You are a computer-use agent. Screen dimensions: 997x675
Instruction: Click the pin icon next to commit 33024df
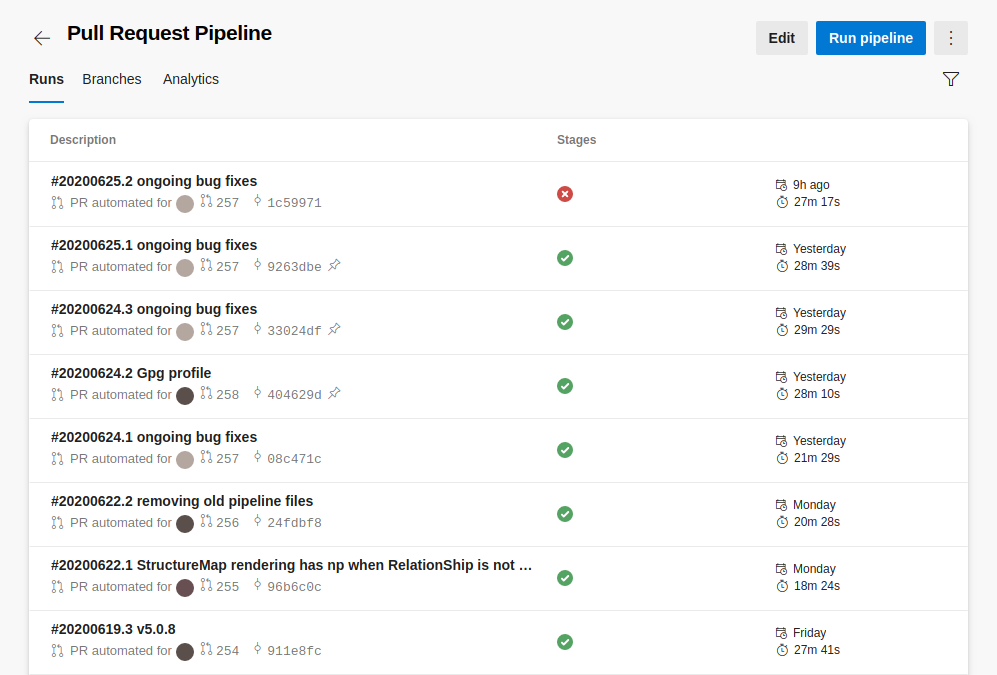click(x=334, y=329)
